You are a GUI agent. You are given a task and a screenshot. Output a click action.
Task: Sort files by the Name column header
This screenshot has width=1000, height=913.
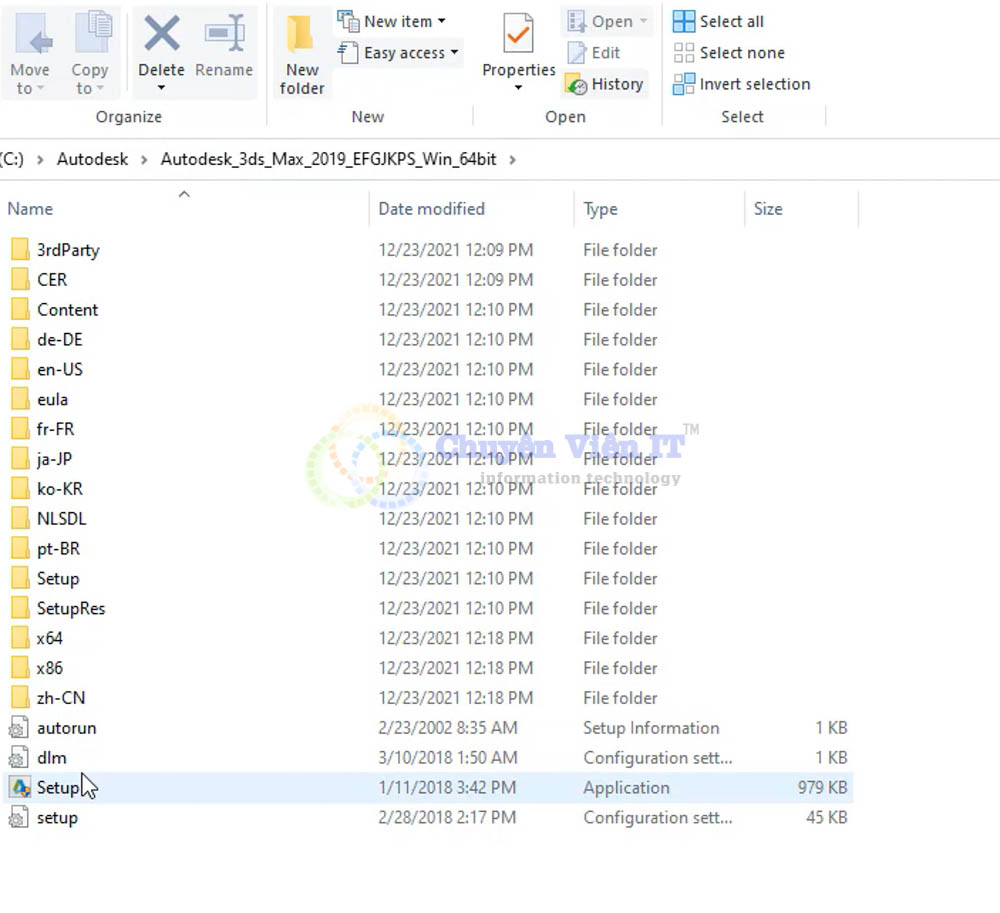[30, 209]
